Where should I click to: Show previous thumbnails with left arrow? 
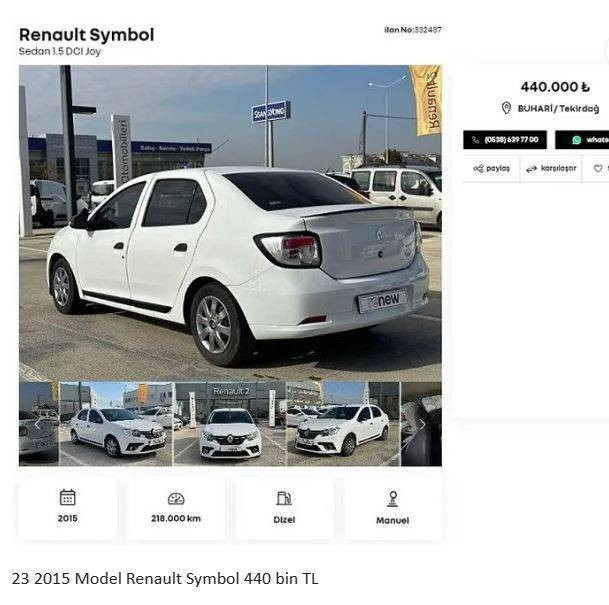click(x=37, y=424)
